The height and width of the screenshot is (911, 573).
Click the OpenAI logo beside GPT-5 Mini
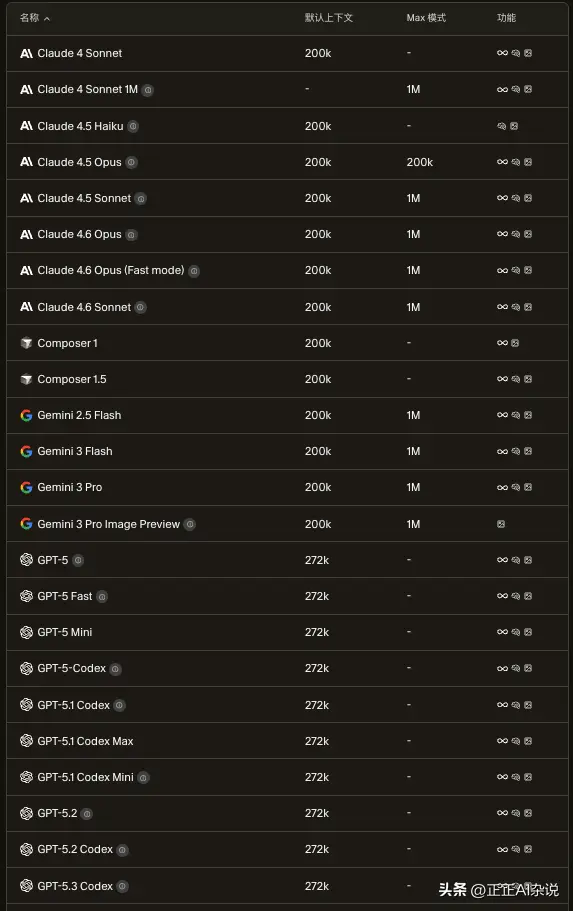pyautogui.click(x=26, y=632)
